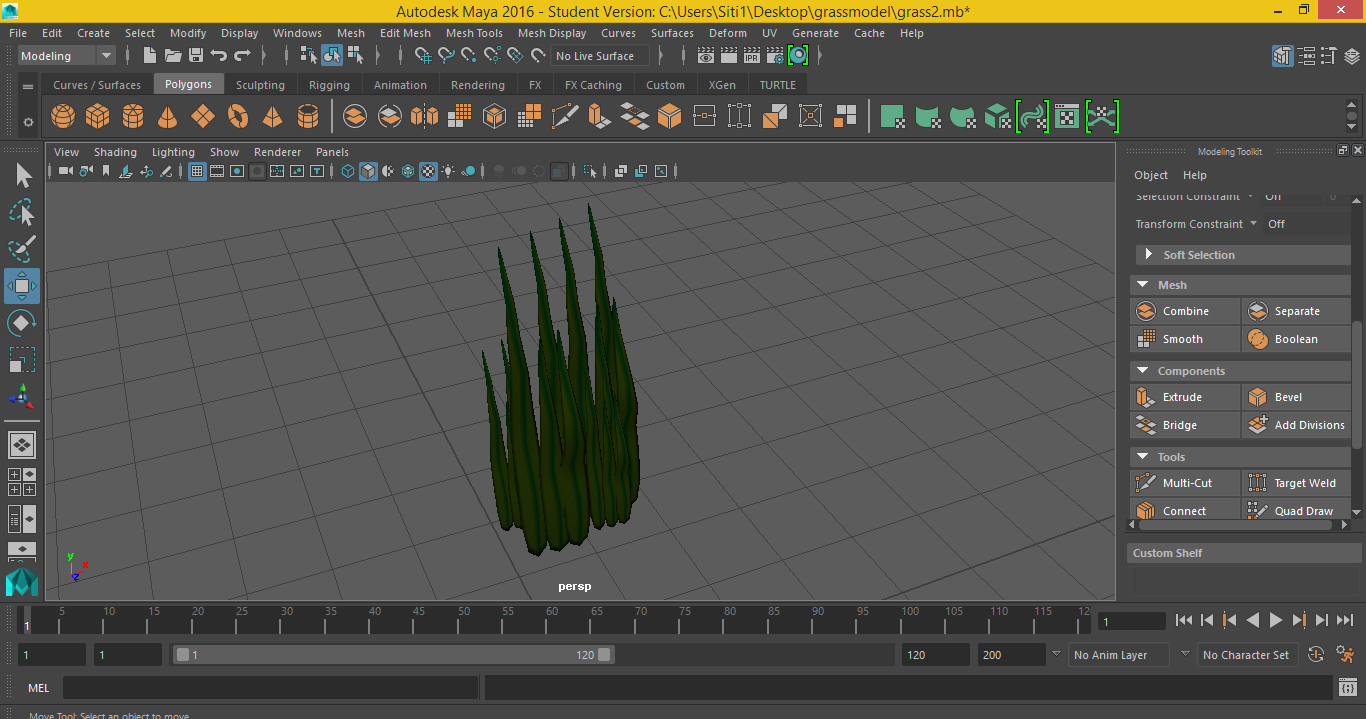Open the Anim Layer dropdown arrow
Viewport: 1366px width, 719px height.
coord(1056,654)
